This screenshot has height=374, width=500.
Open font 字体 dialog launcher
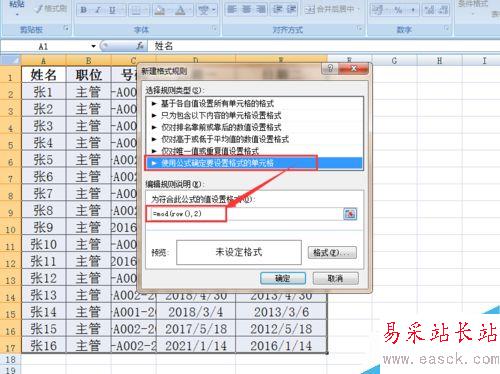click(x=215, y=29)
